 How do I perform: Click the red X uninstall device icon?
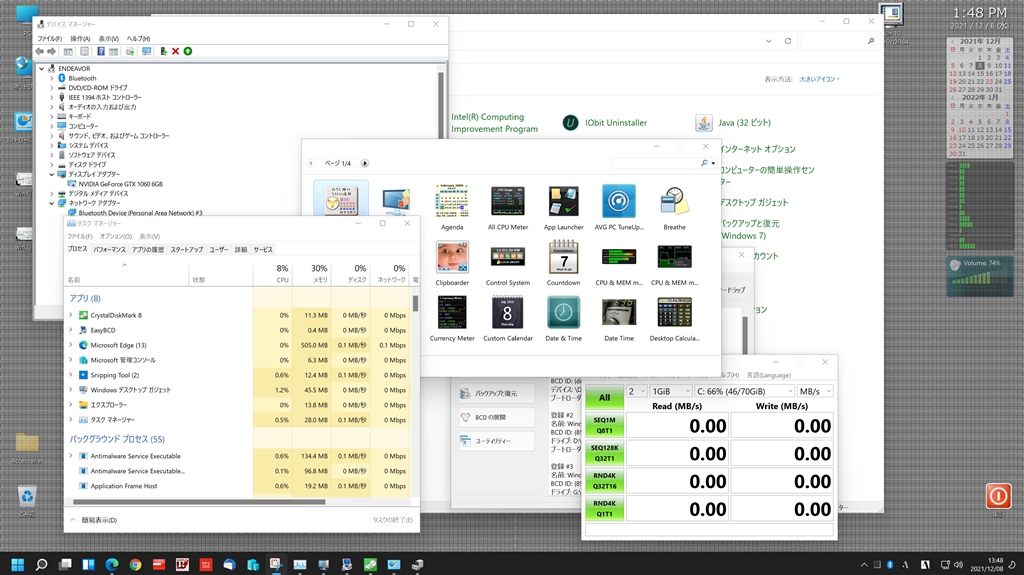[x=175, y=51]
